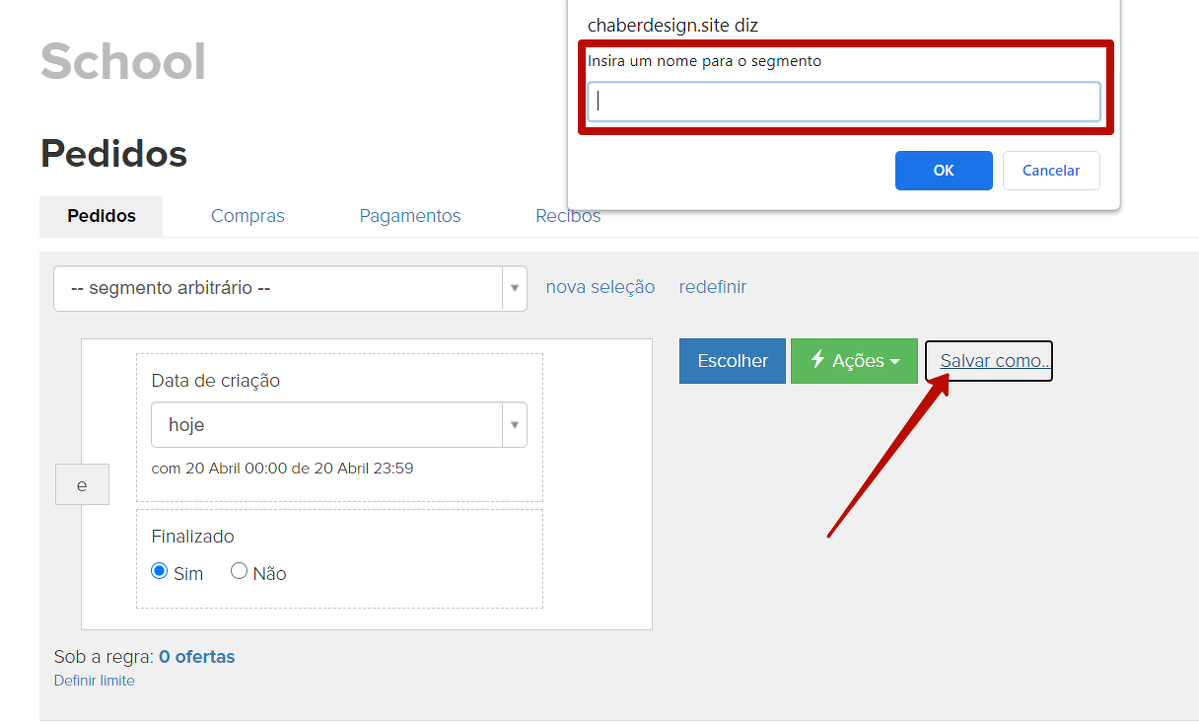Select the Sim radio button under Finalizado
The height and width of the screenshot is (725, 1199).
click(x=159, y=572)
